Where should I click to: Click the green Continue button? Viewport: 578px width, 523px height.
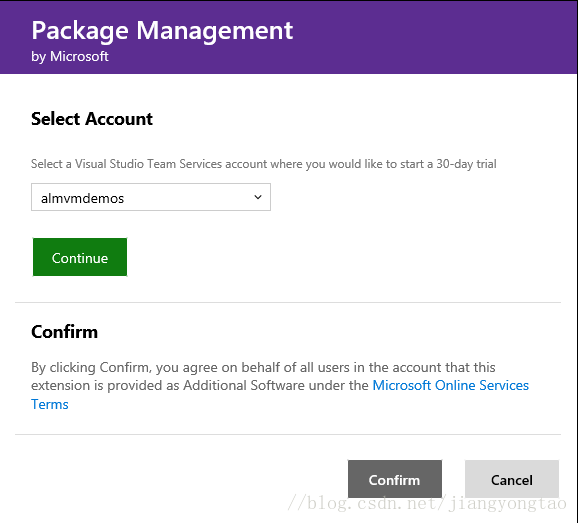[80, 257]
